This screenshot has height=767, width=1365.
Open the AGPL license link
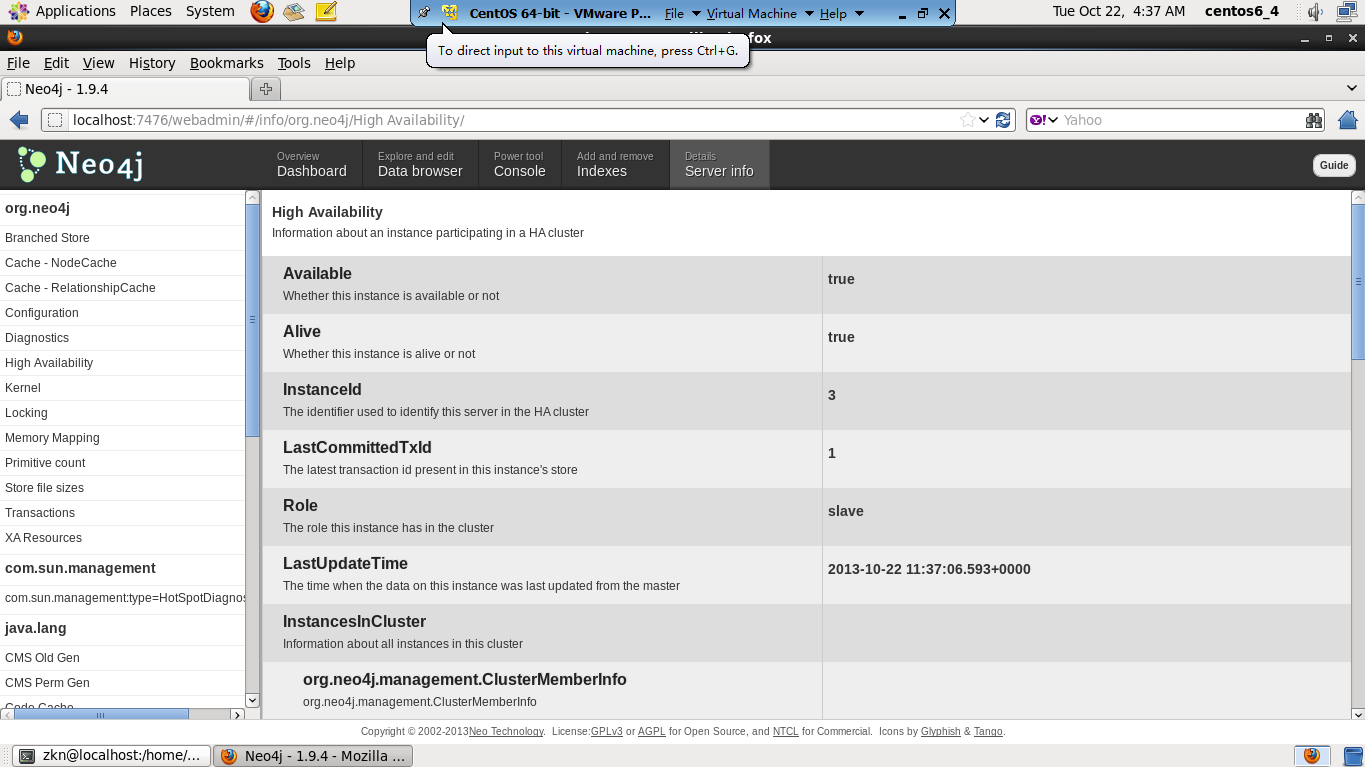(x=651, y=731)
